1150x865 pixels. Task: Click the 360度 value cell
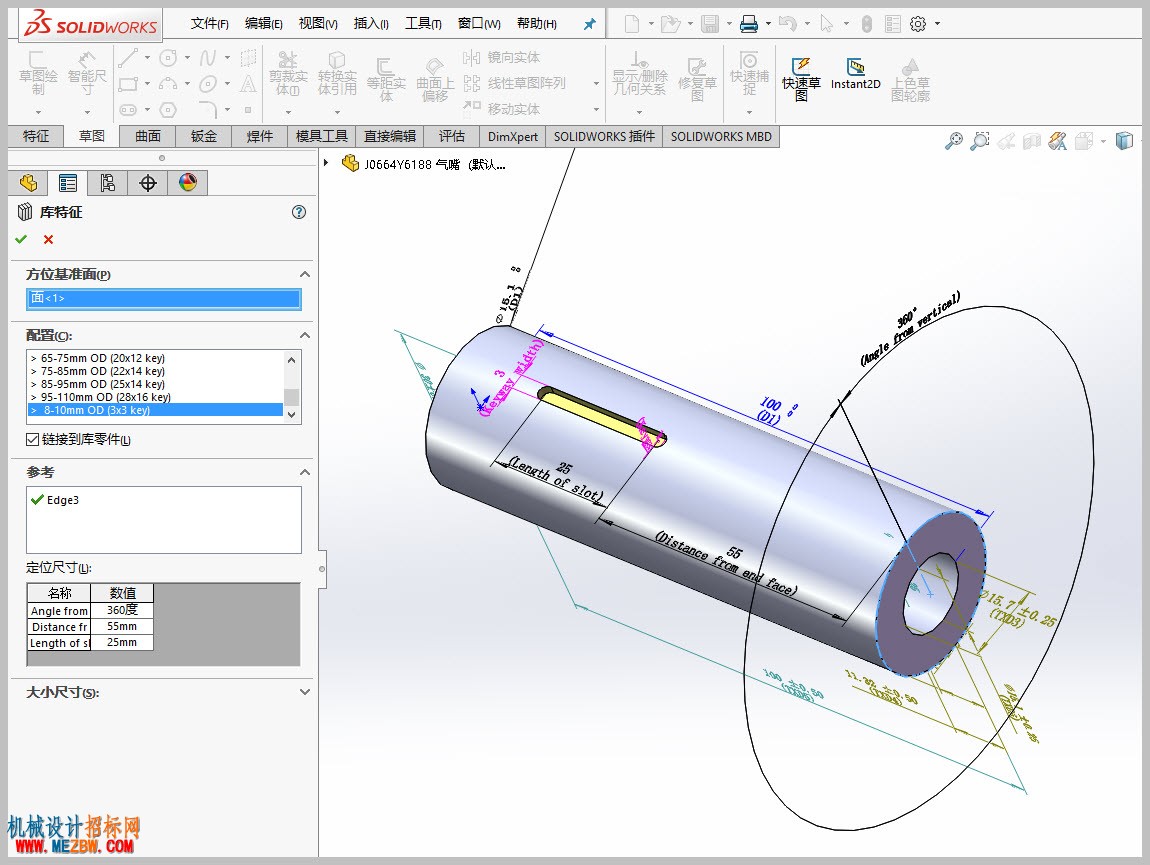tap(122, 610)
